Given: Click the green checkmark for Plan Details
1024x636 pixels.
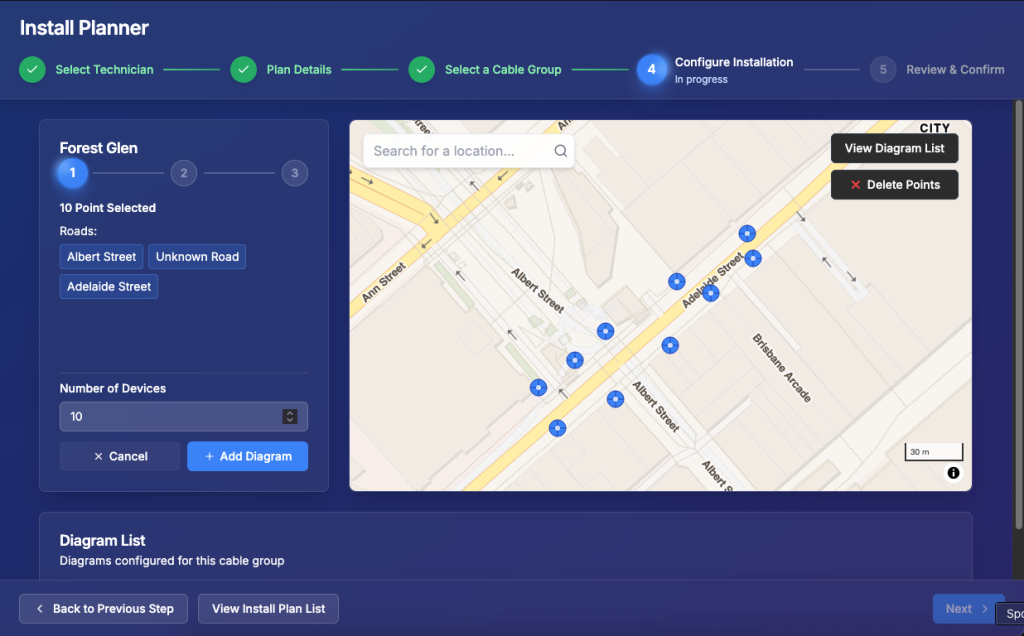Looking at the screenshot, I should pos(244,70).
